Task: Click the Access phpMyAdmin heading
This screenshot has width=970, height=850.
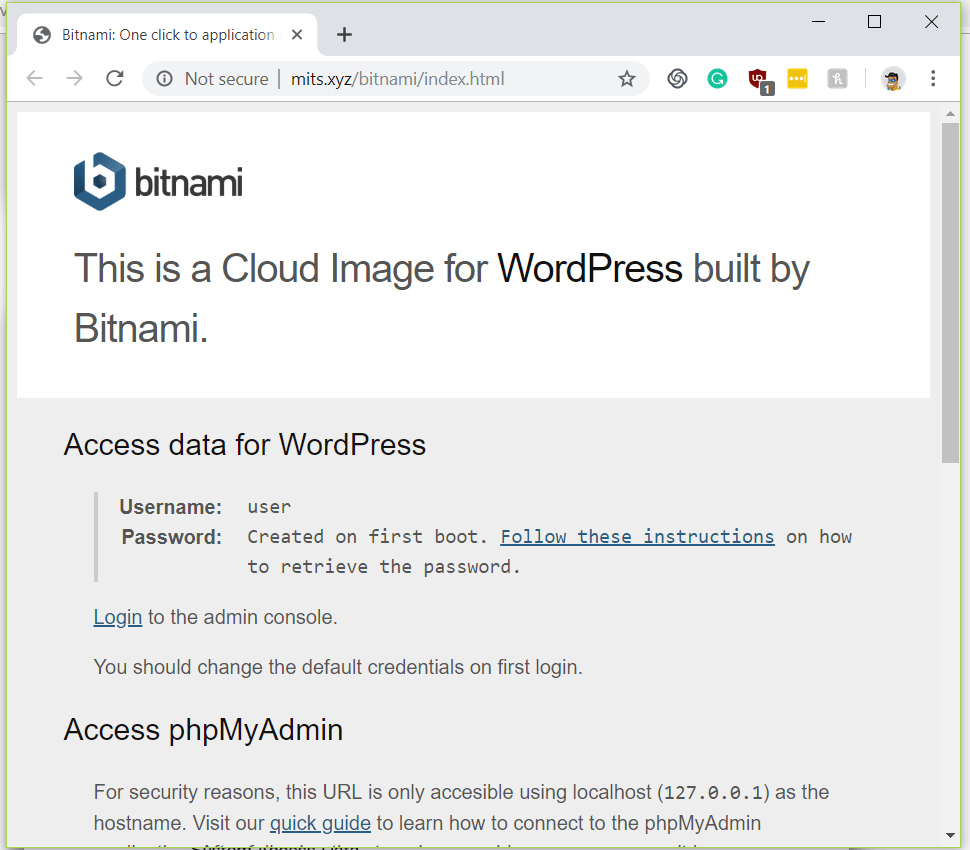Action: pyautogui.click(x=203, y=729)
